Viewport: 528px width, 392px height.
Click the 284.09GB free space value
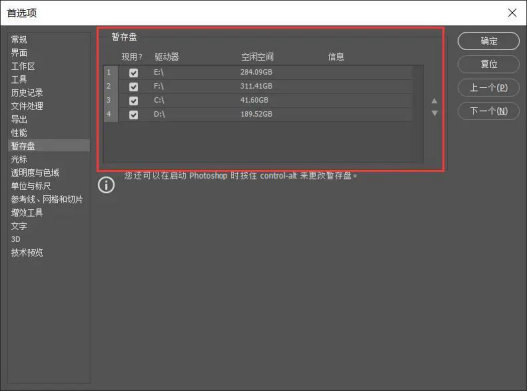click(256, 72)
